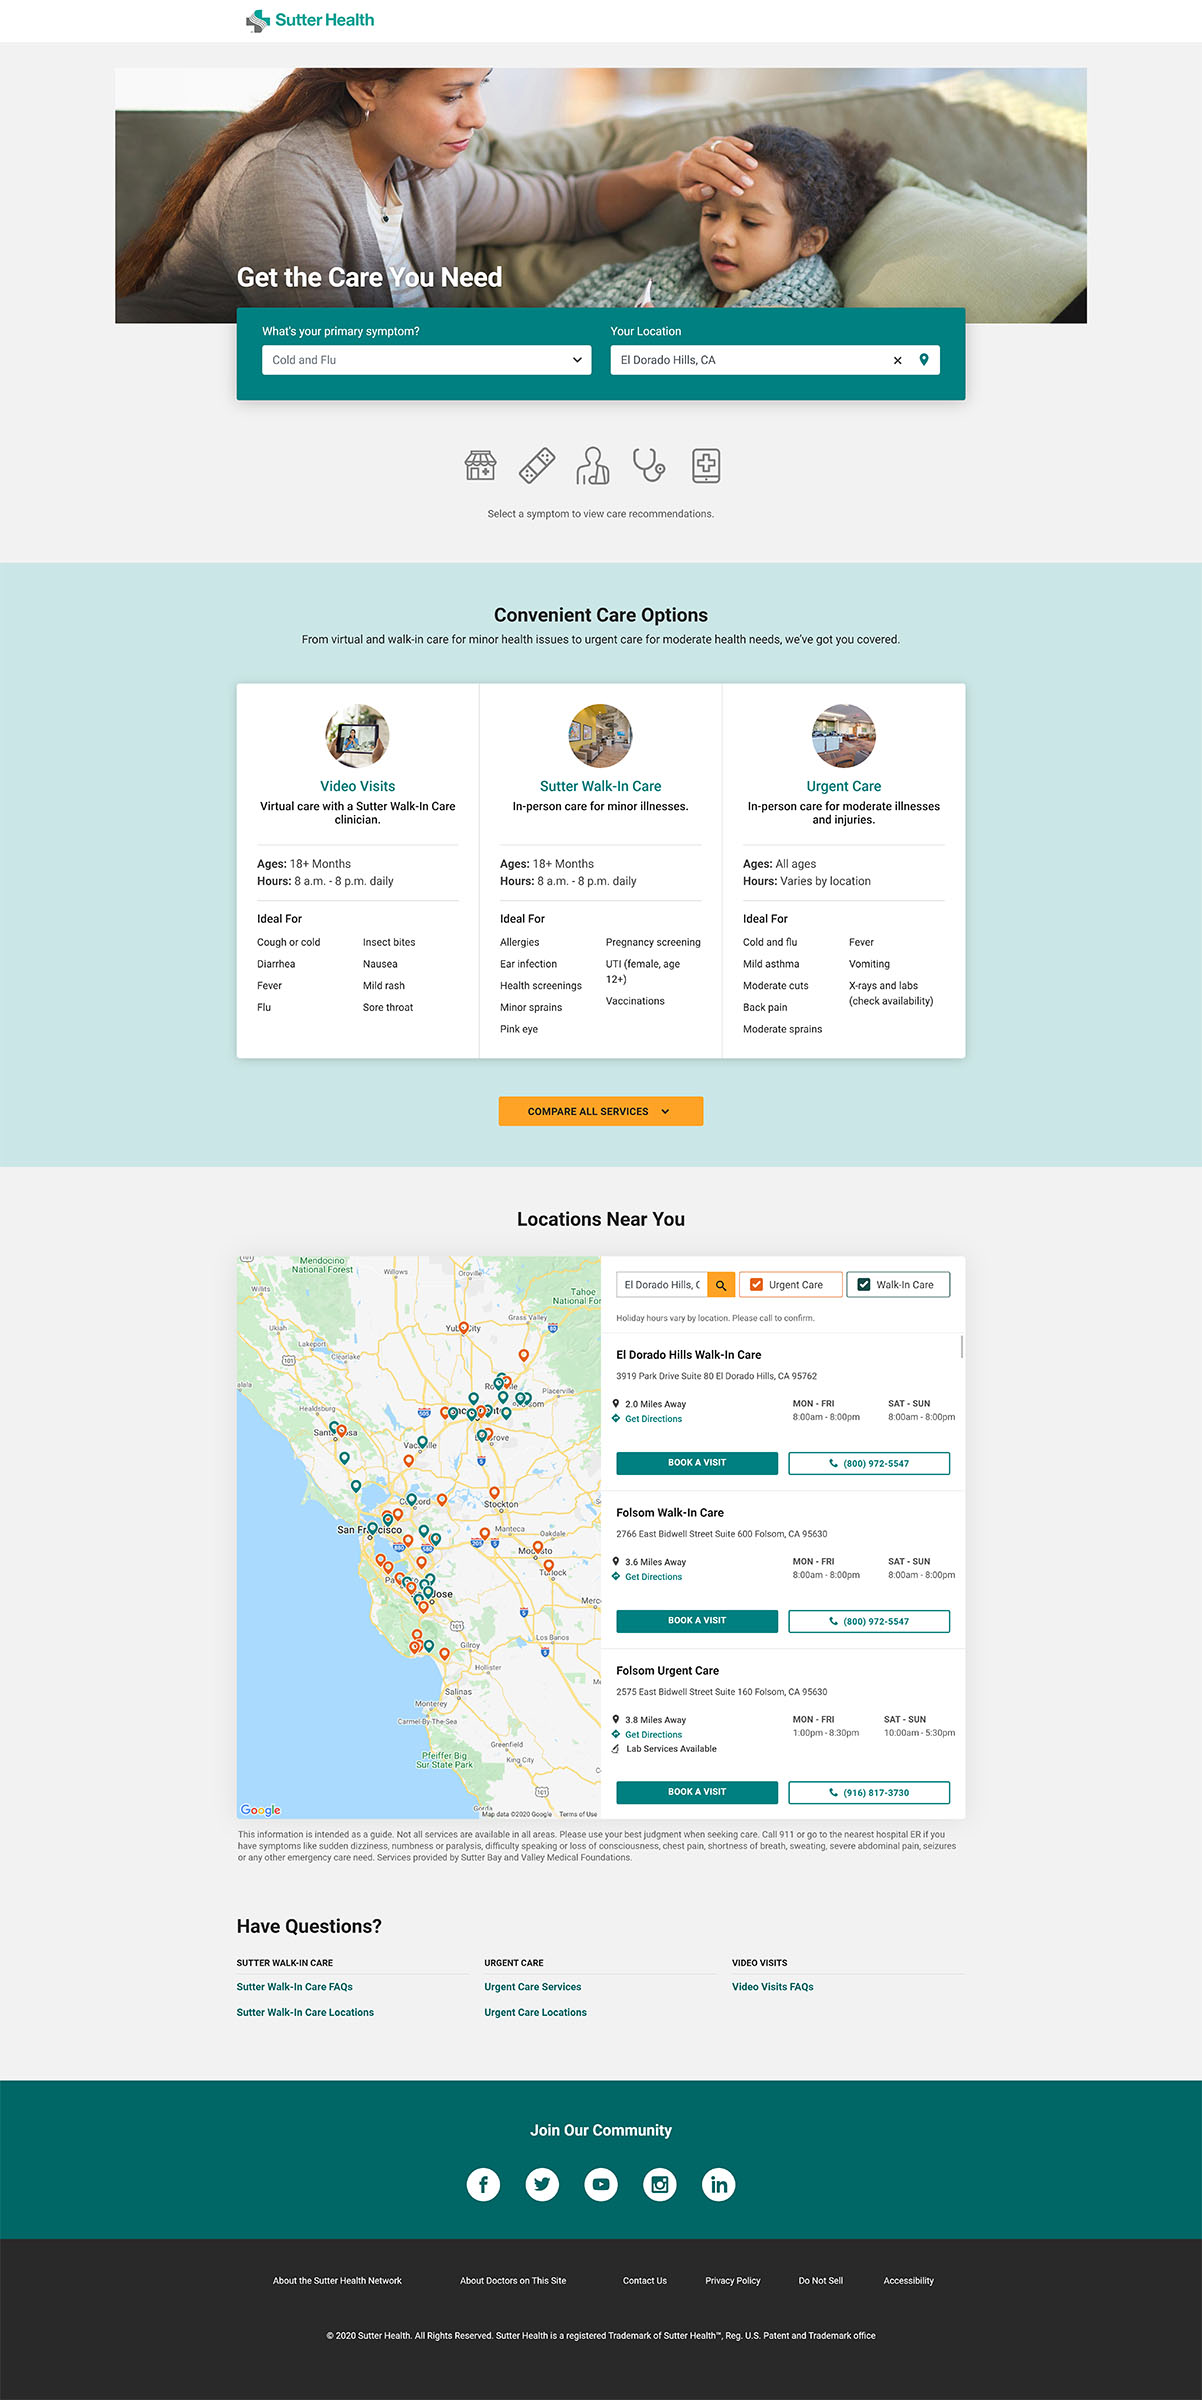Get directions to Folsom Urgent Care

tap(653, 1735)
